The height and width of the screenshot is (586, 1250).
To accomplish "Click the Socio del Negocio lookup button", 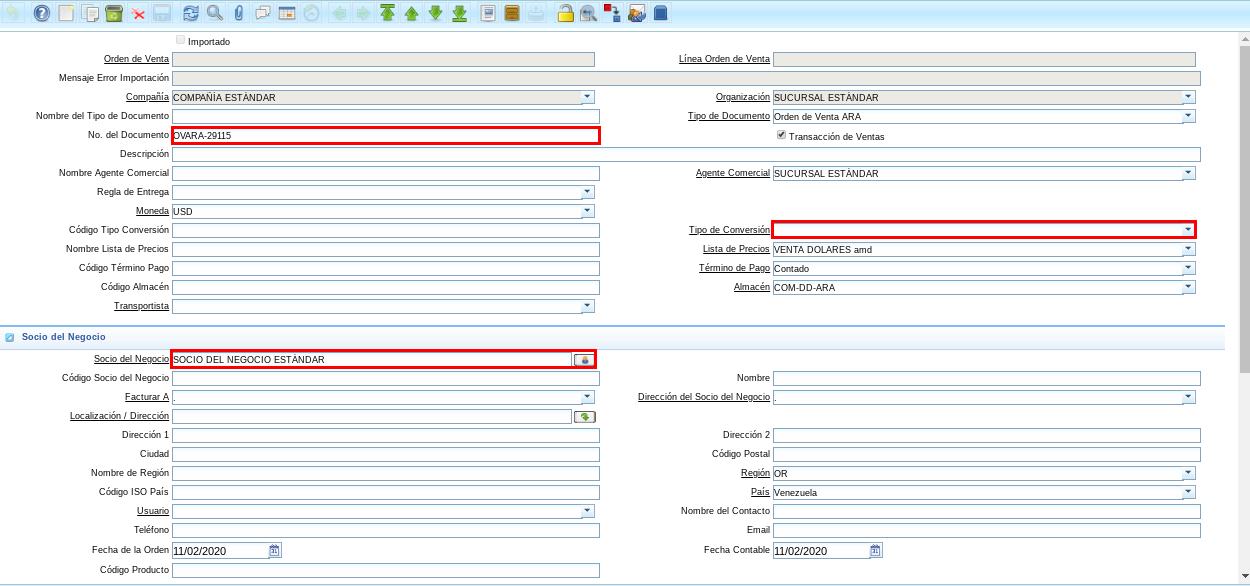I will pyautogui.click(x=584, y=359).
